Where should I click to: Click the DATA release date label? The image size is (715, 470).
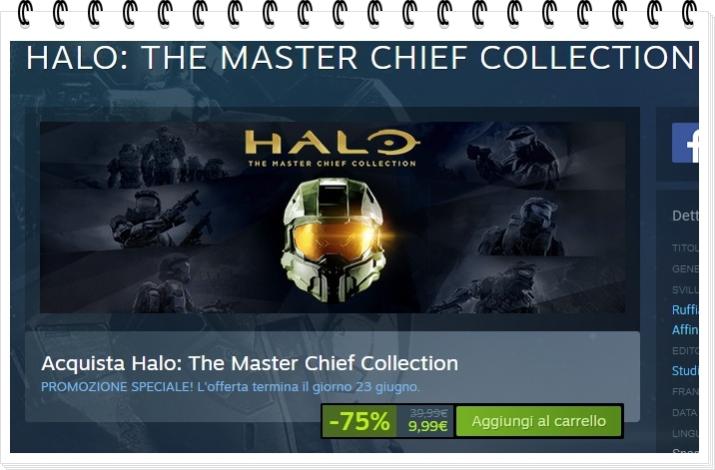[685, 413]
